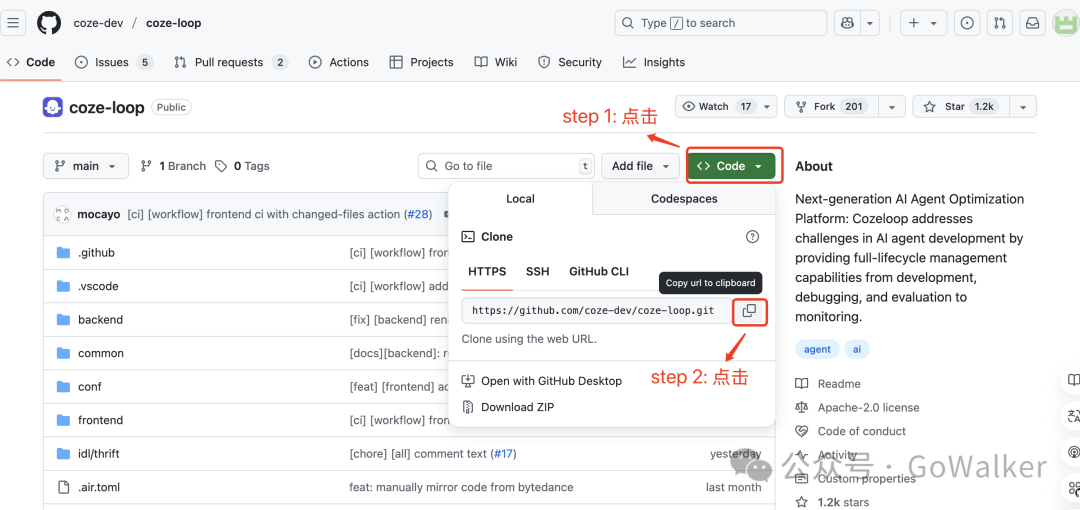Open the Insights tab

tap(654, 62)
